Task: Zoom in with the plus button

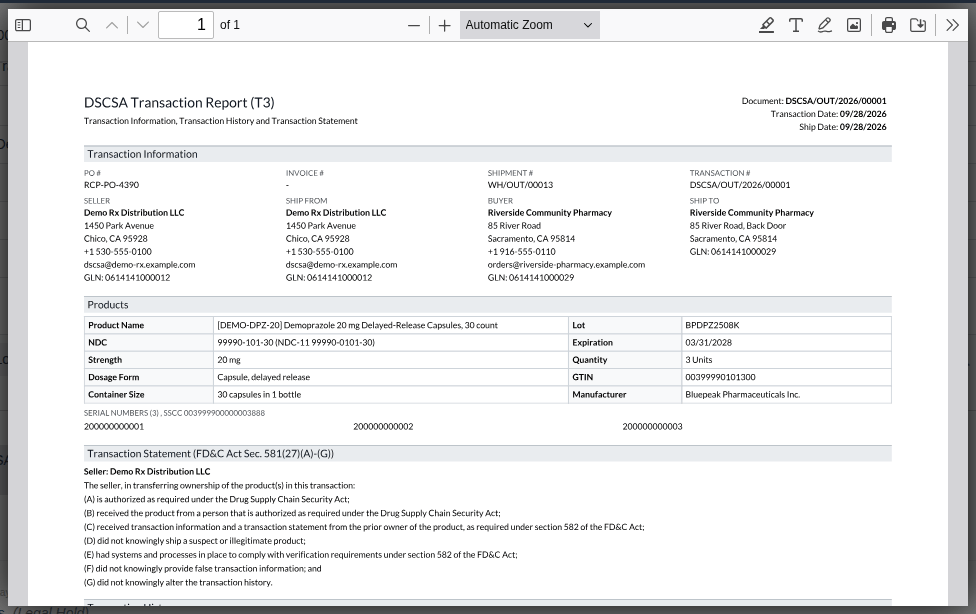Action: point(444,26)
